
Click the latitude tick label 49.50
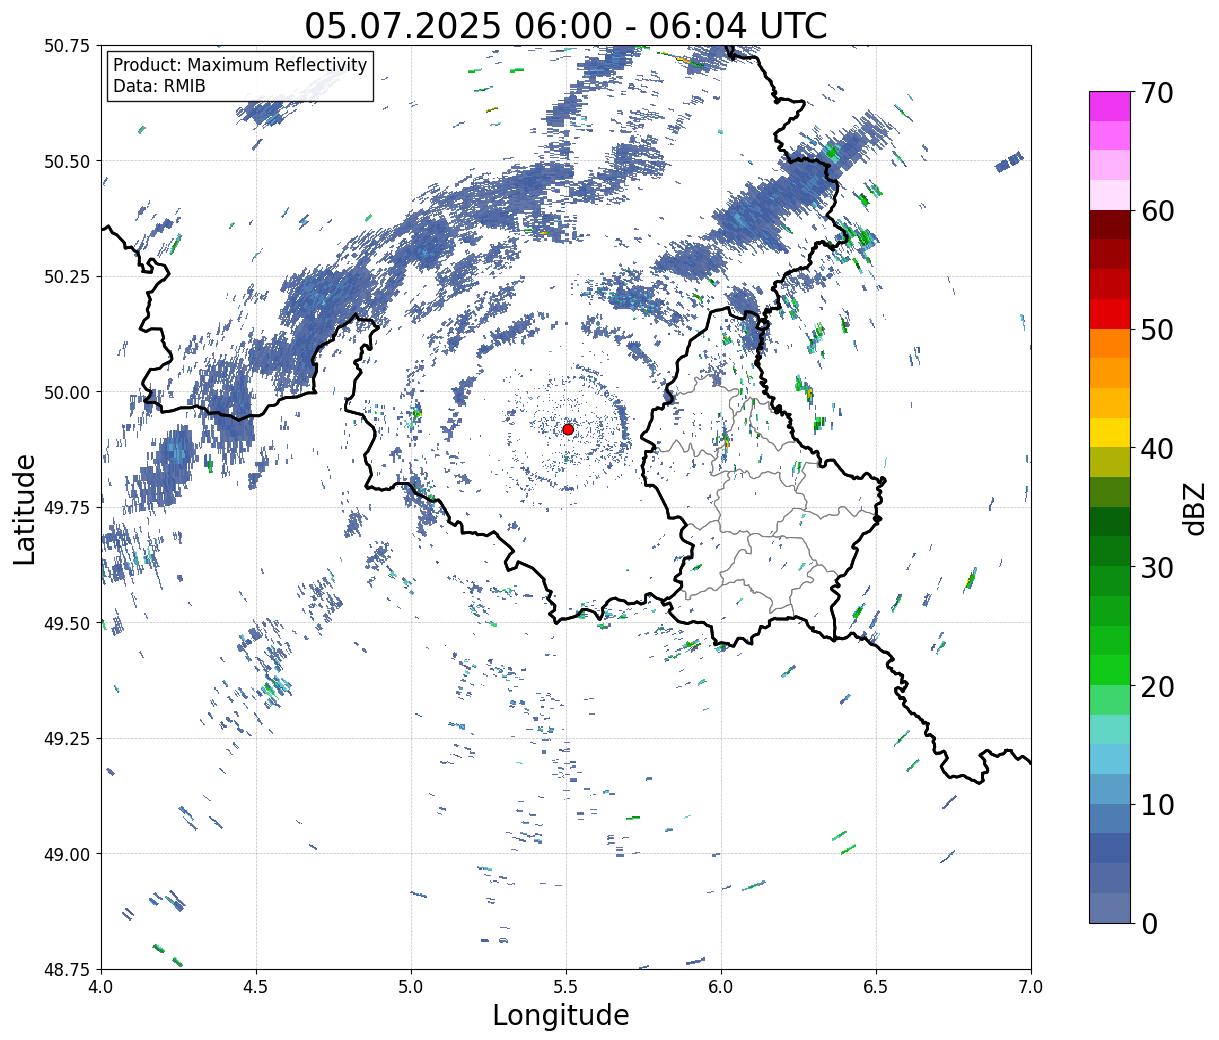point(67,623)
